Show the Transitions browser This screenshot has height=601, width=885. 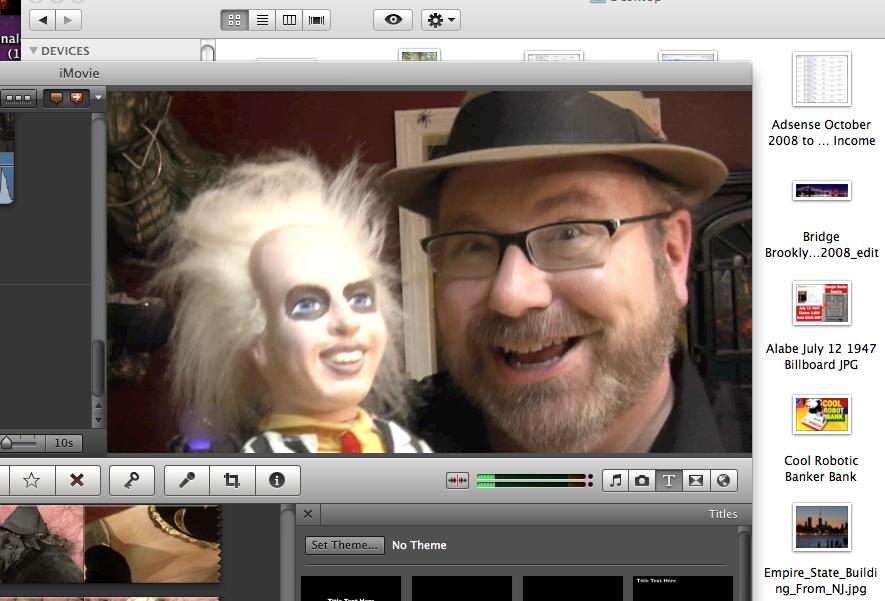point(696,480)
